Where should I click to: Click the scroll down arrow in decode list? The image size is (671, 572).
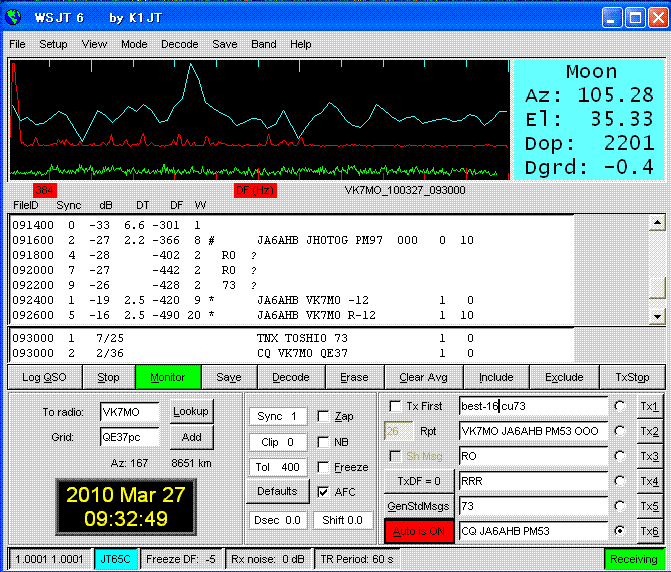(657, 315)
